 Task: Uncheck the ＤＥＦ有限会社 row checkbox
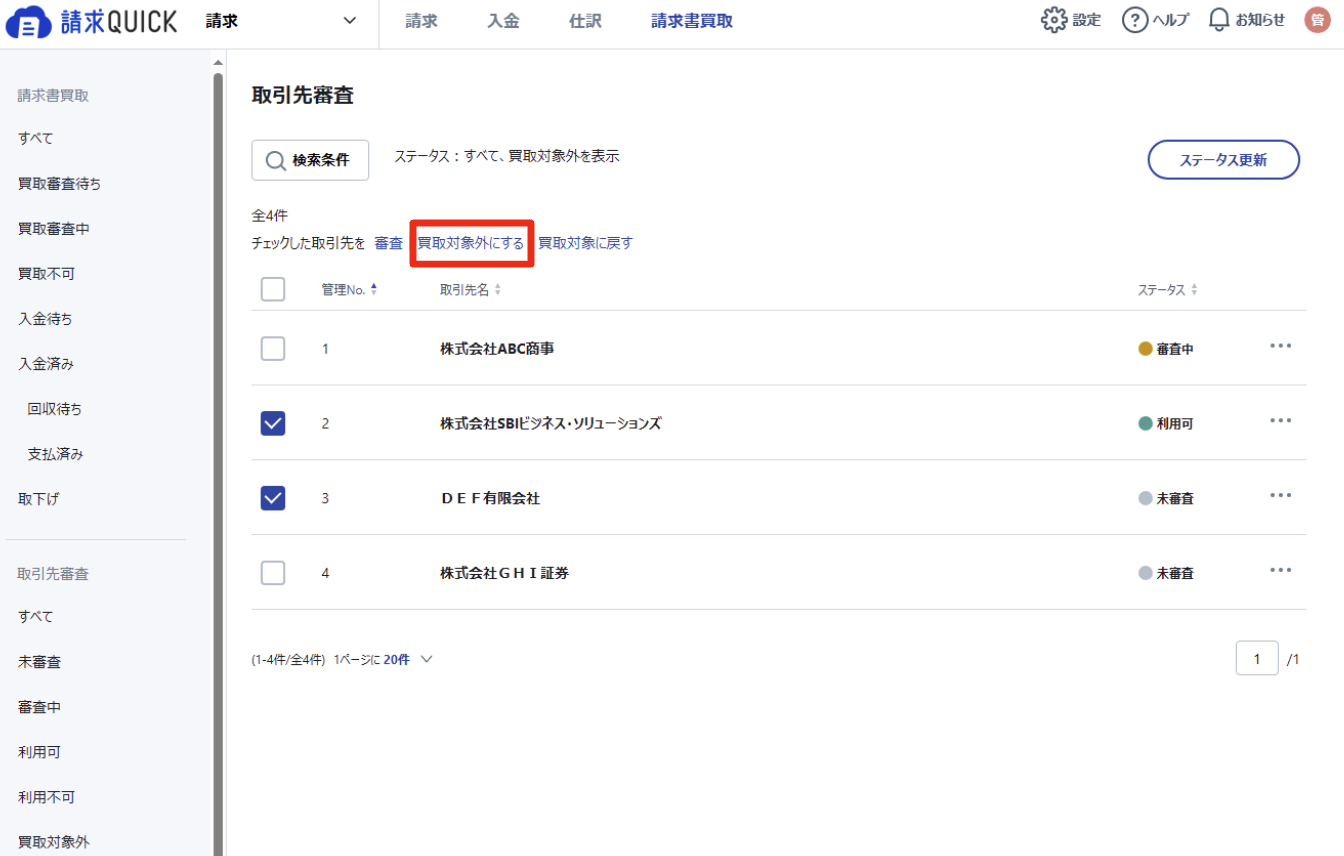[x=273, y=498]
